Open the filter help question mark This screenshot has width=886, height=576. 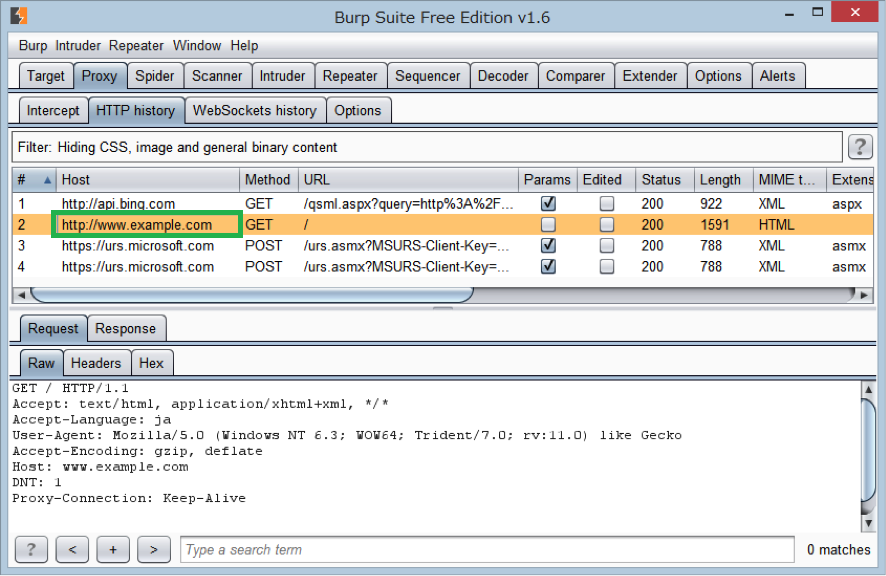click(860, 147)
